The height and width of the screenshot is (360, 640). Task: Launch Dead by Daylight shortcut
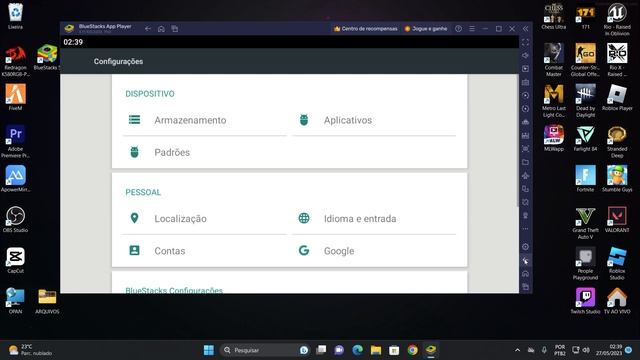[x=585, y=100]
